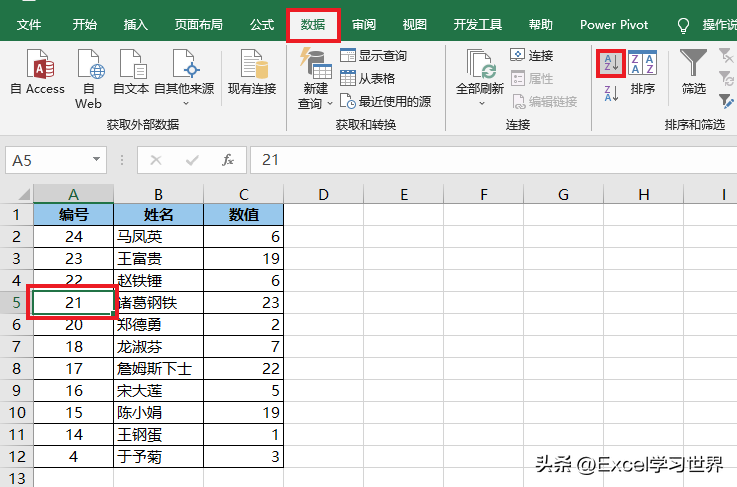Open the Page Layout tab
This screenshot has height=487, width=737.
click(x=198, y=24)
